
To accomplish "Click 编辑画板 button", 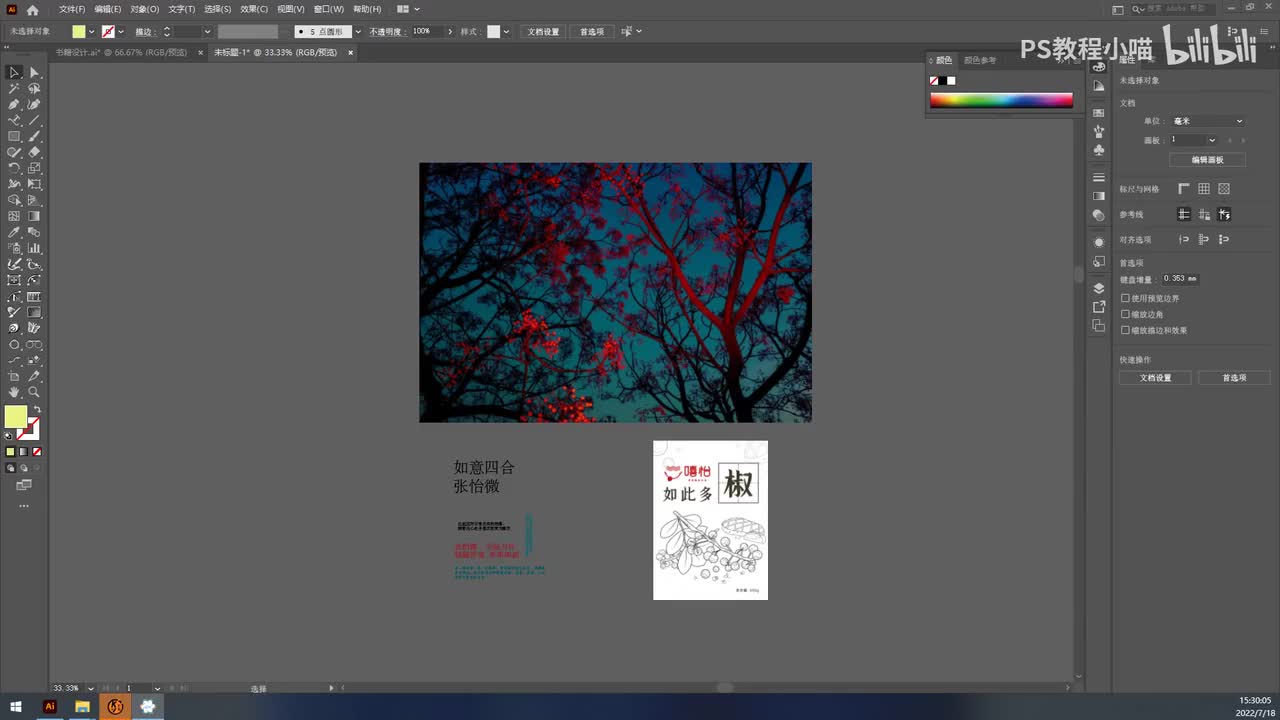I will (1207, 160).
